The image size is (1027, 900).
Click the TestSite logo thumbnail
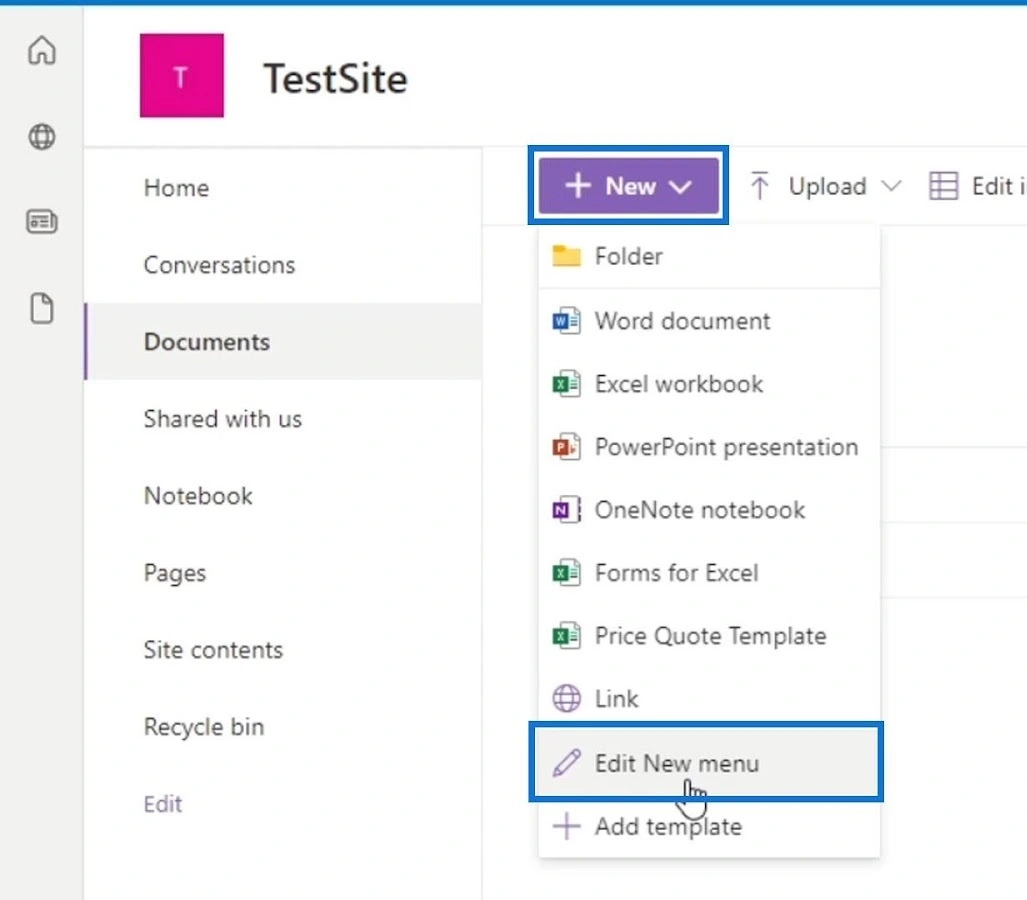181,75
